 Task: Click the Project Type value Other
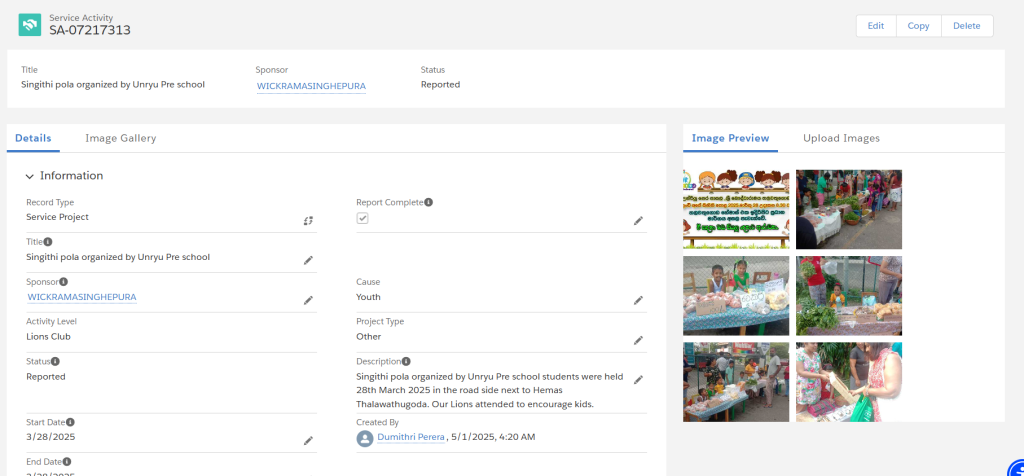[368, 337]
